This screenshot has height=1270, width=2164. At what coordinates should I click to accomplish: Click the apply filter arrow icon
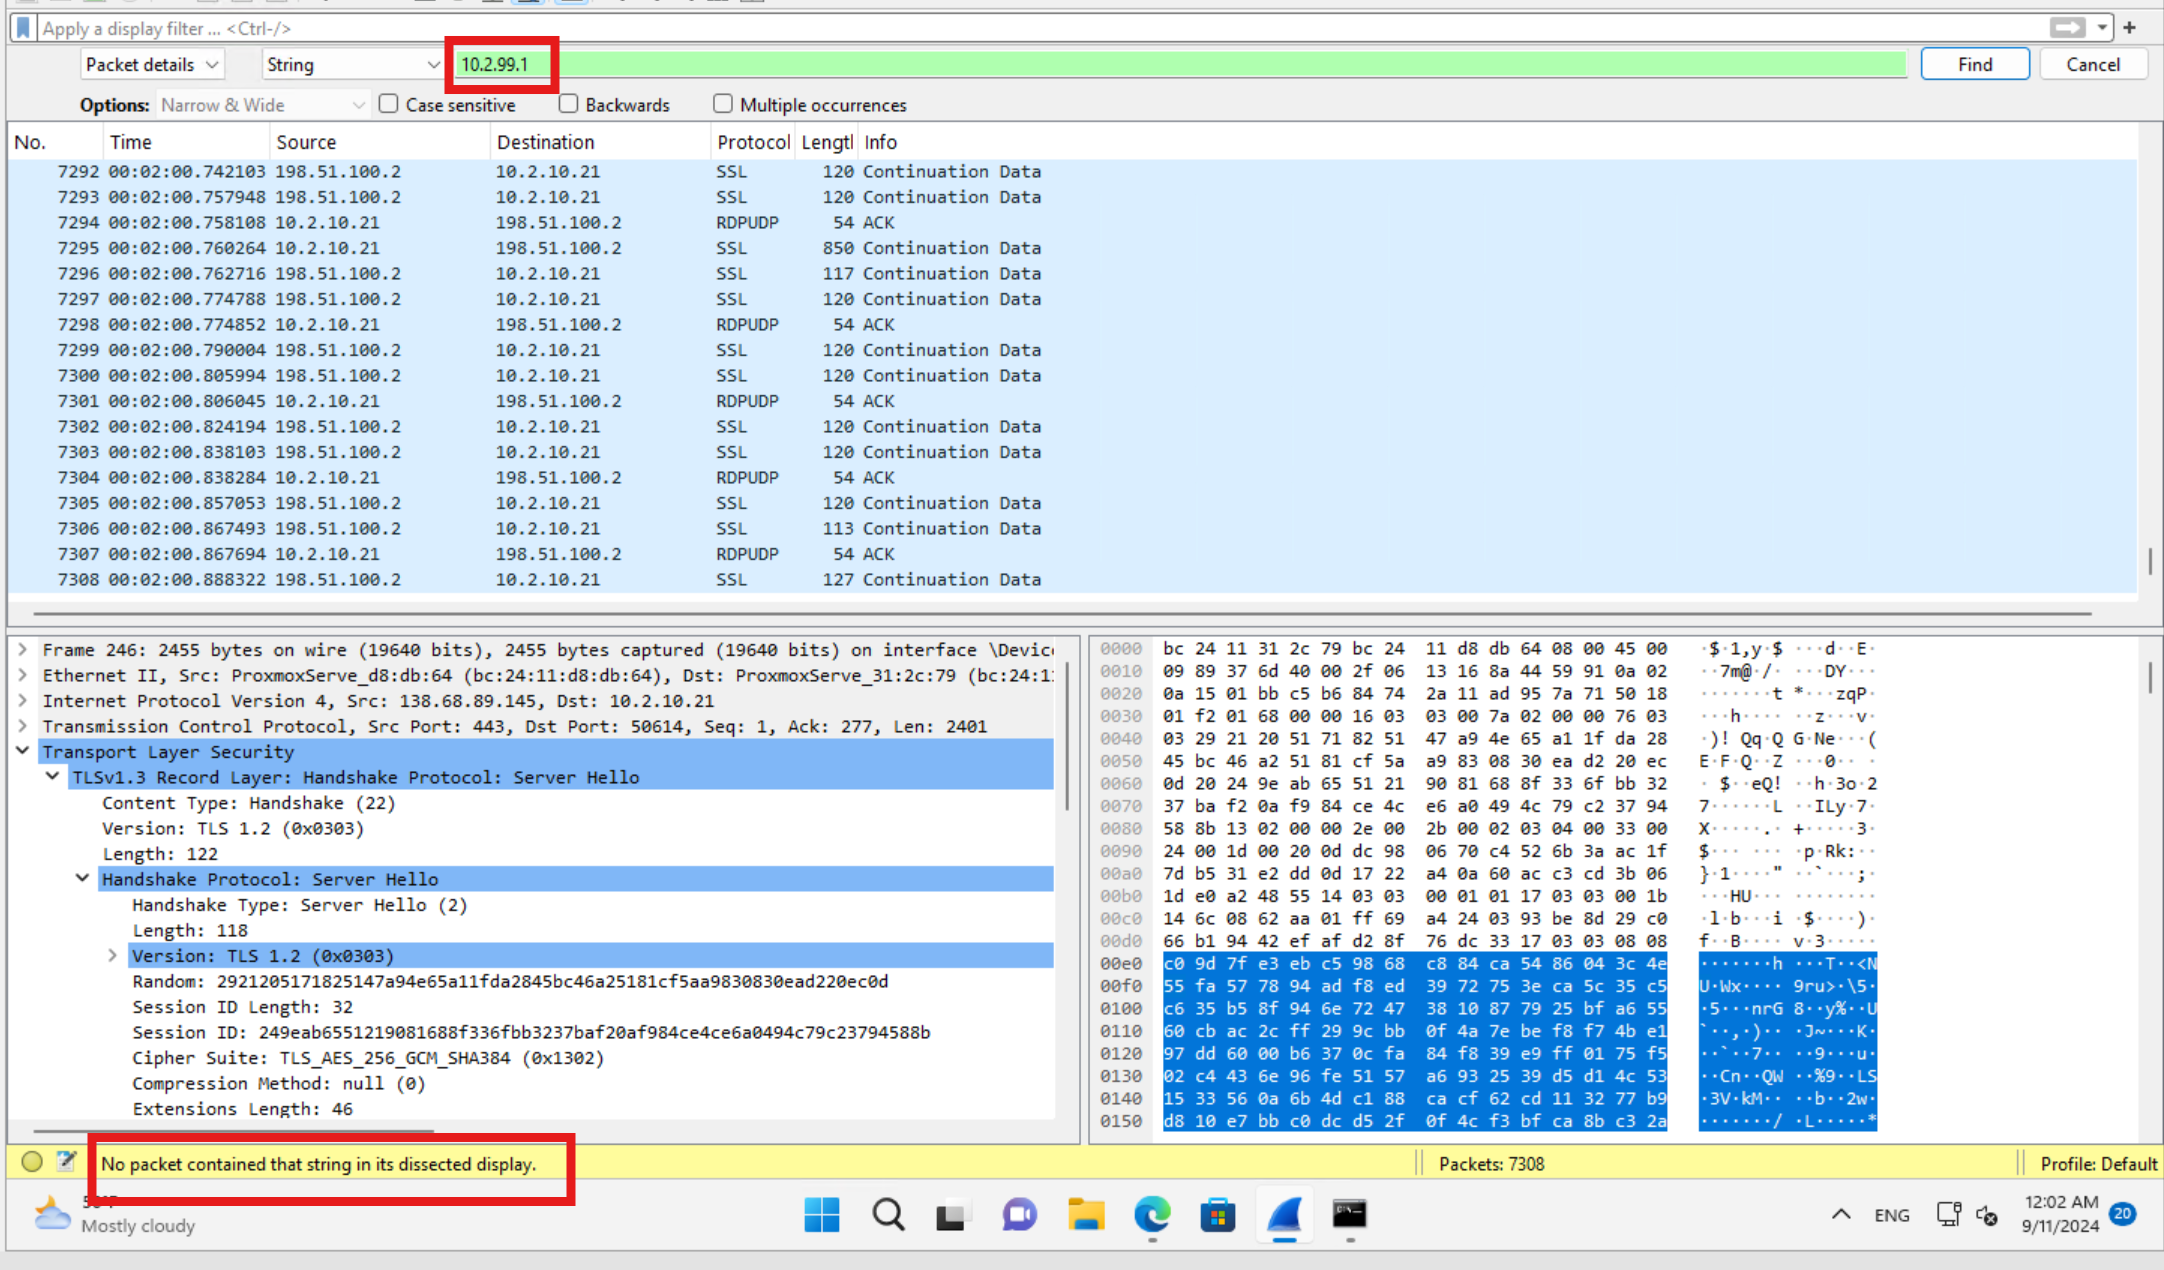(2066, 28)
